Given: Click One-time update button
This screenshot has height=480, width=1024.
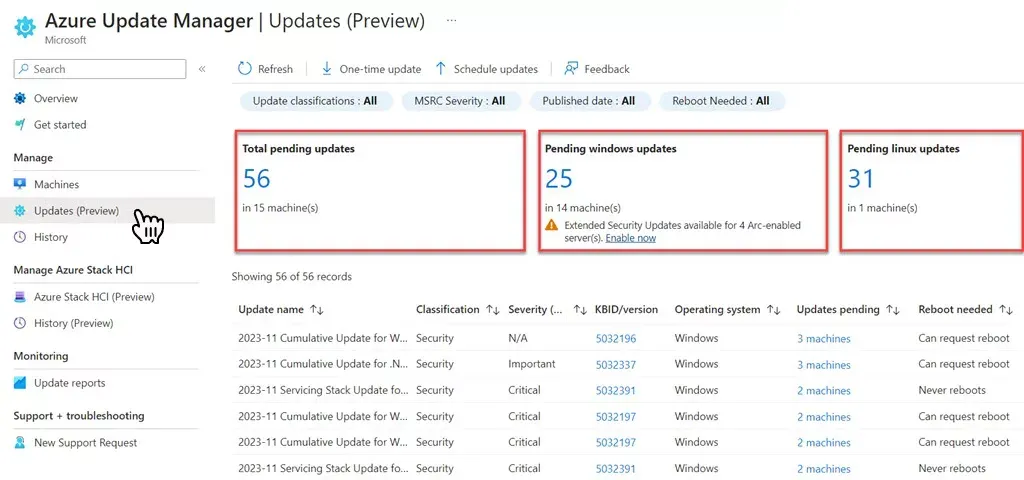Looking at the screenshot, I should (371, 69).
